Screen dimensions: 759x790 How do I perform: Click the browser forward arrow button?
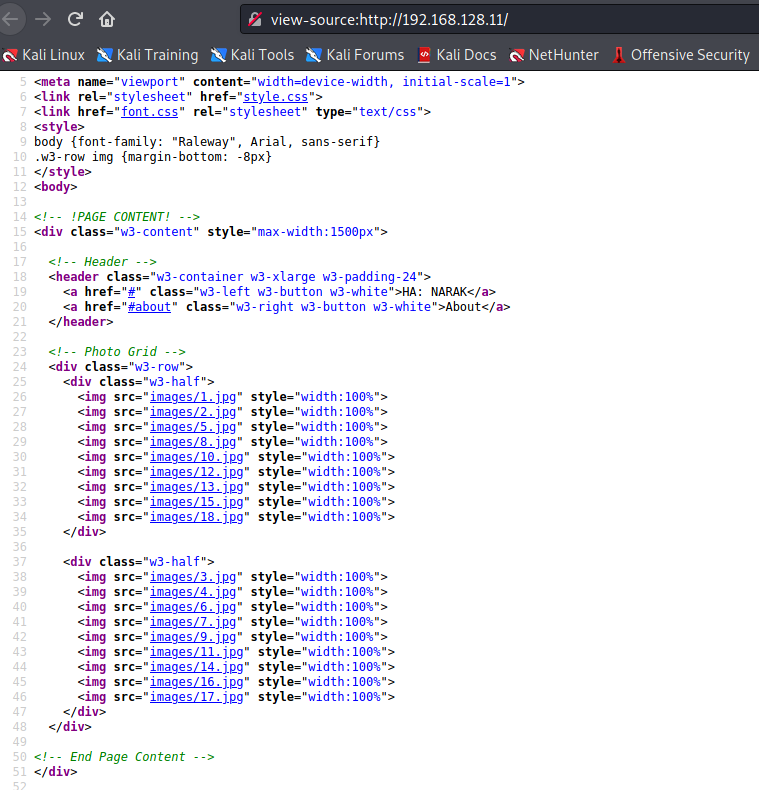click(43, 20)
